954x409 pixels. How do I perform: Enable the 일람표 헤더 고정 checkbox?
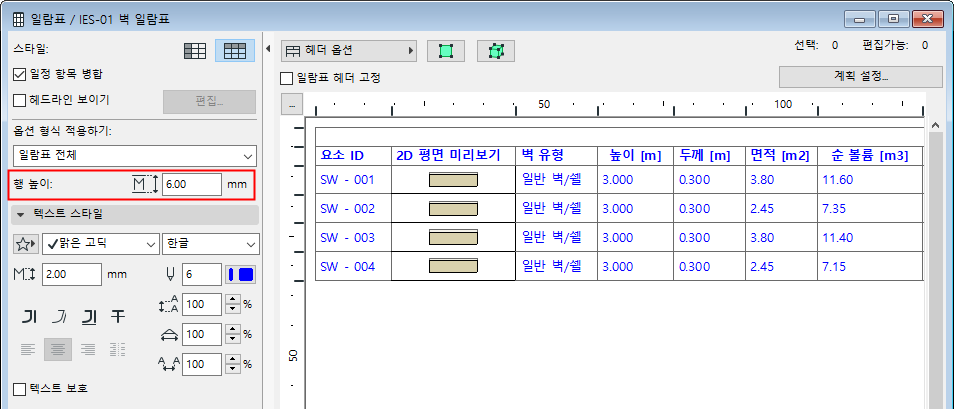coord(286,79)
